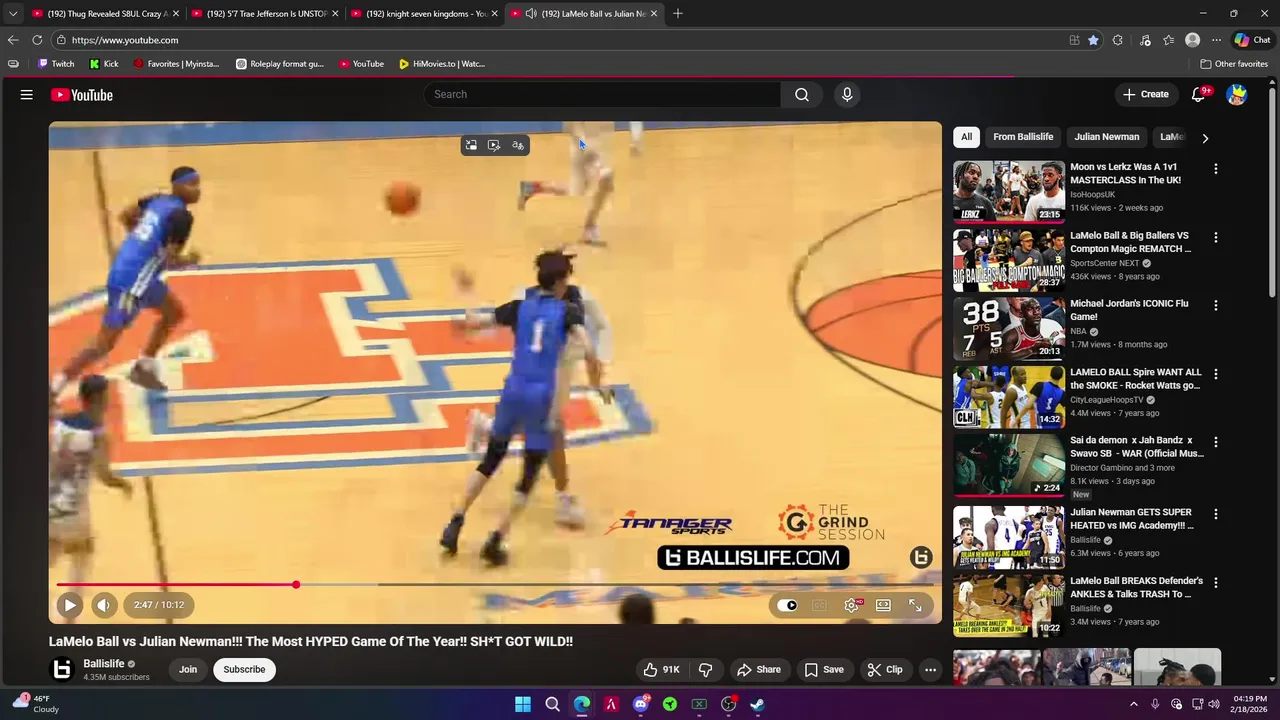The image size is (1280, 720).
Task: Show hidden system tray icons
Action: coord(1133,704)
